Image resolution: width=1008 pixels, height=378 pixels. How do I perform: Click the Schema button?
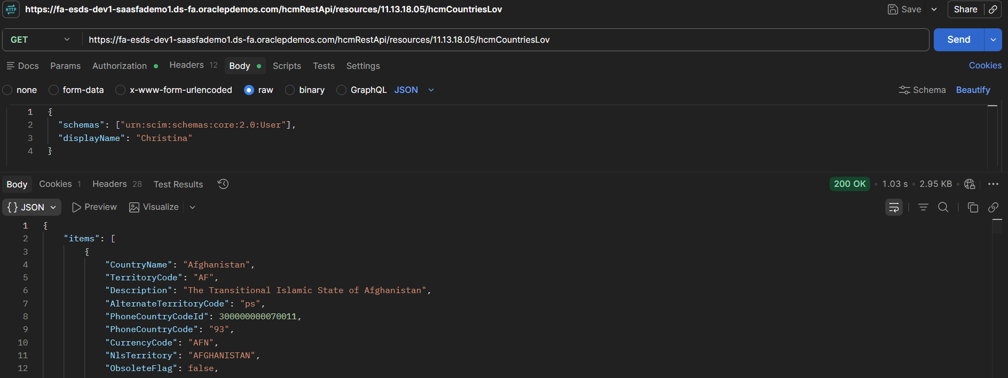(922, 90)
